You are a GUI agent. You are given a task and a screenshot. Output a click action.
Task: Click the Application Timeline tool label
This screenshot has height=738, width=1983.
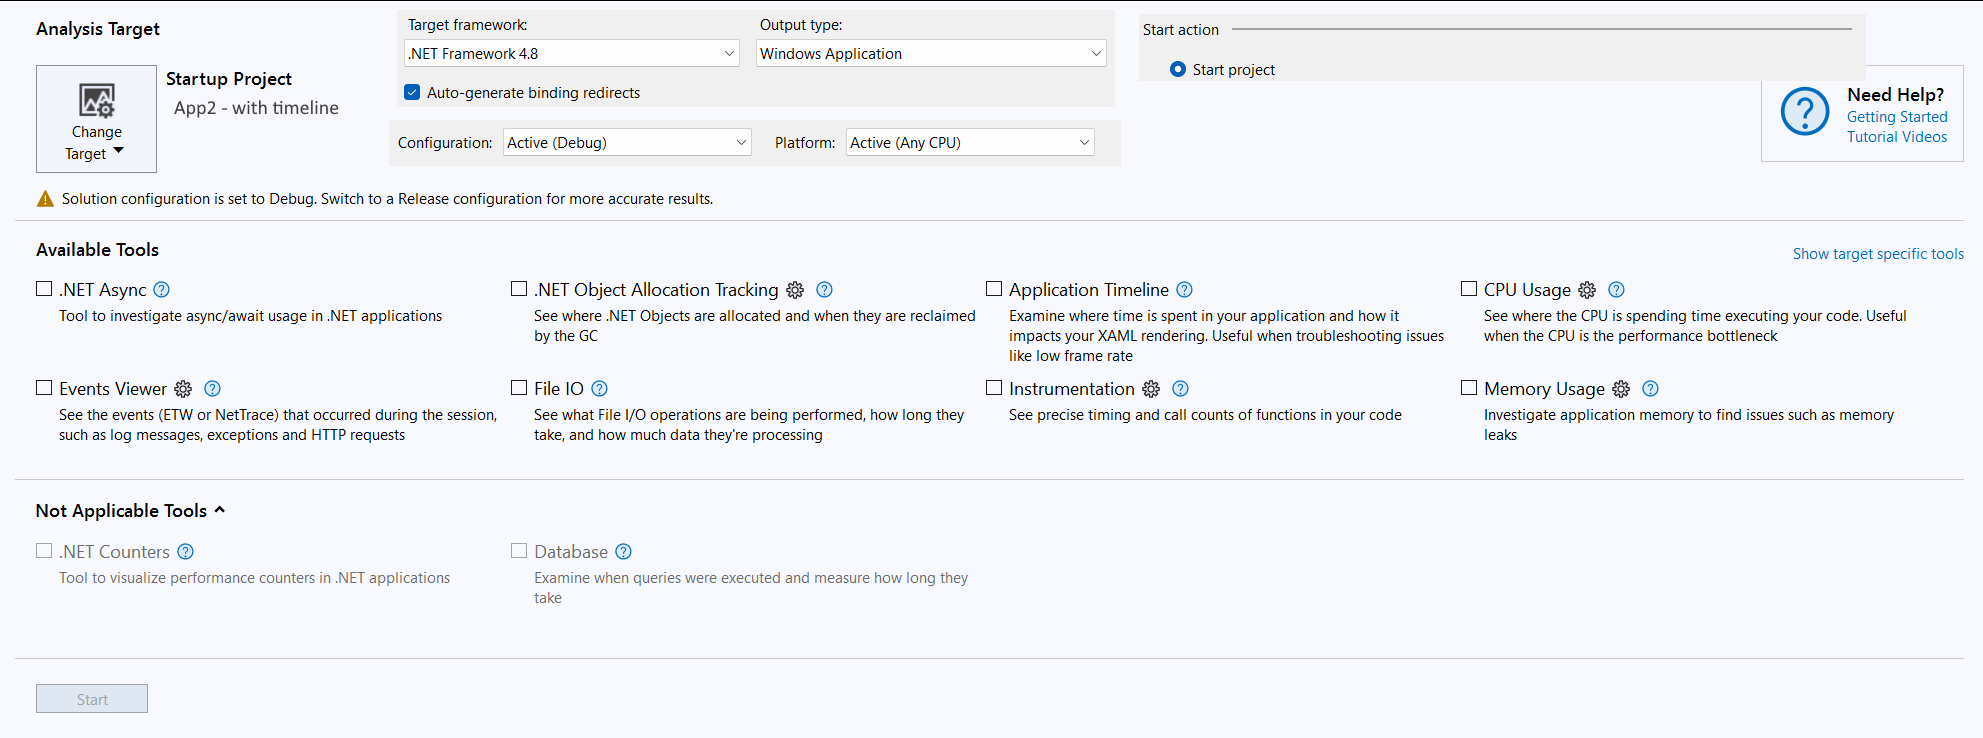tap(1089, 290)
